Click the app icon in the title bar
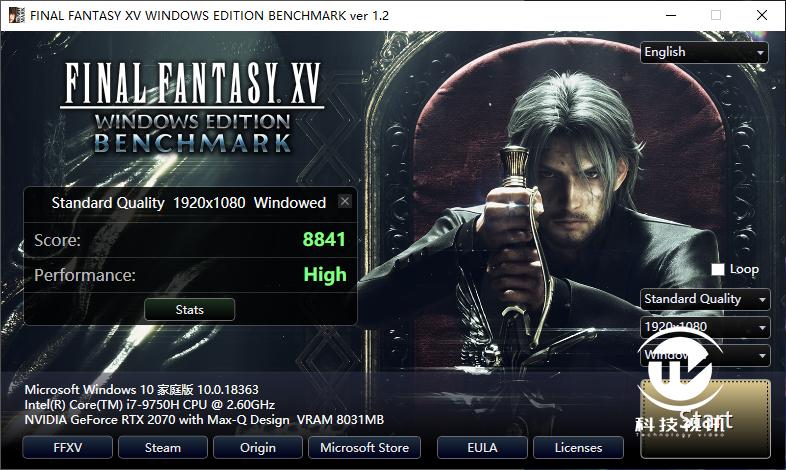 (x=16, y=15)
